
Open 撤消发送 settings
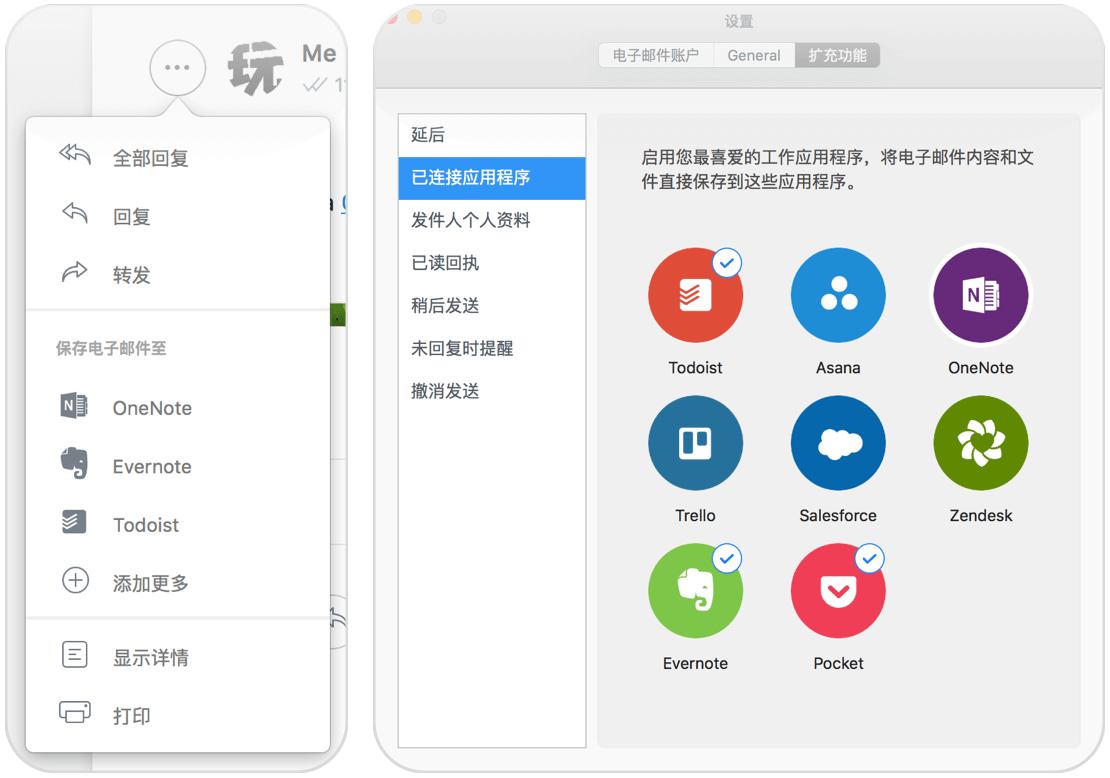point(492,391)
